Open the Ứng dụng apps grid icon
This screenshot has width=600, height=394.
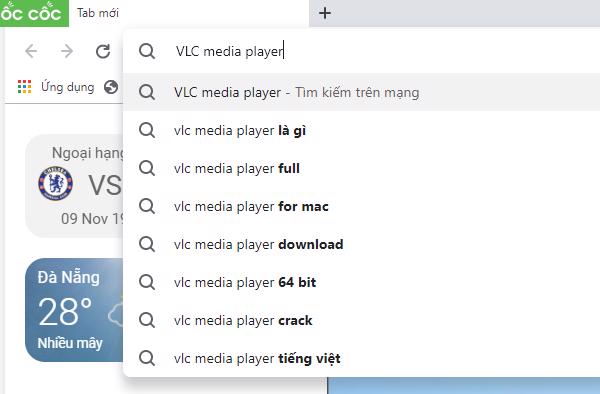click(x=24, y=87)
